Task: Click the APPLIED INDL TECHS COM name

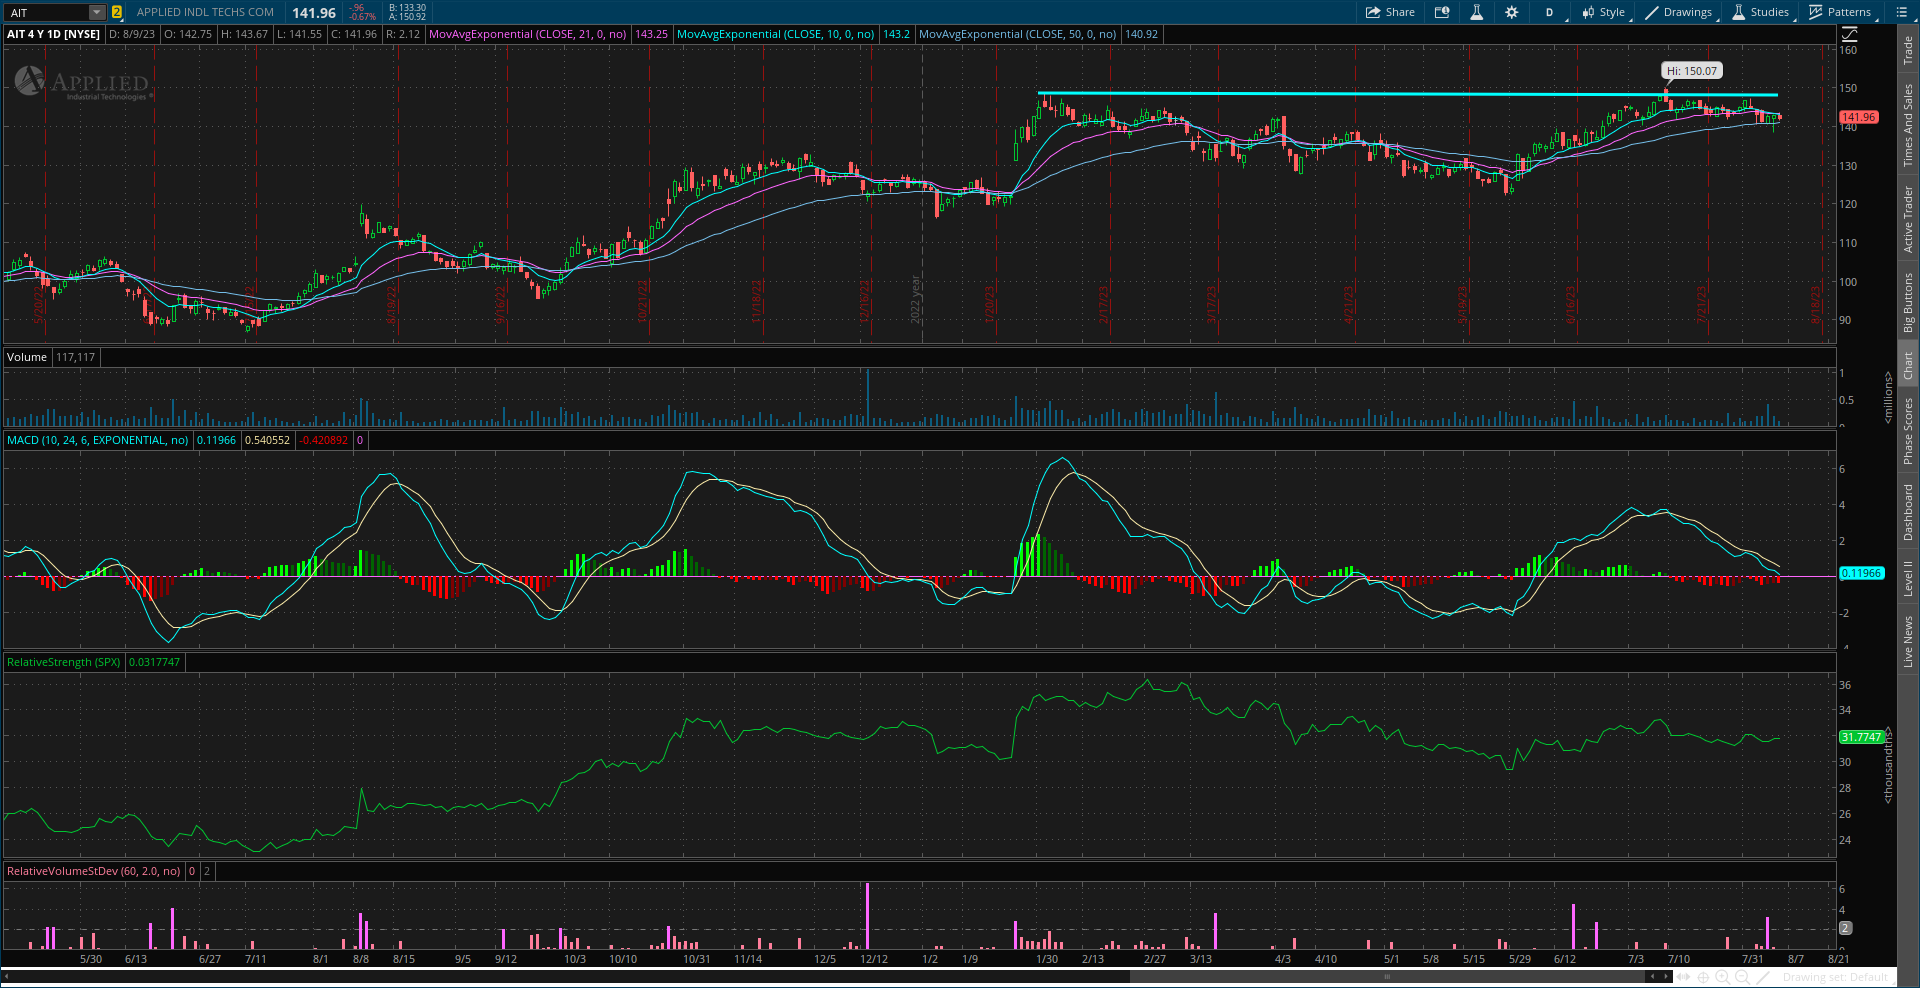Action: coord(205,12)
